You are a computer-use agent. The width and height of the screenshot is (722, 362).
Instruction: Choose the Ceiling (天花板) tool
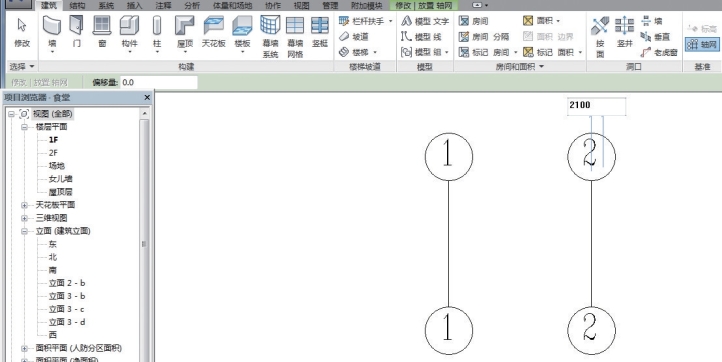[213, 25]
